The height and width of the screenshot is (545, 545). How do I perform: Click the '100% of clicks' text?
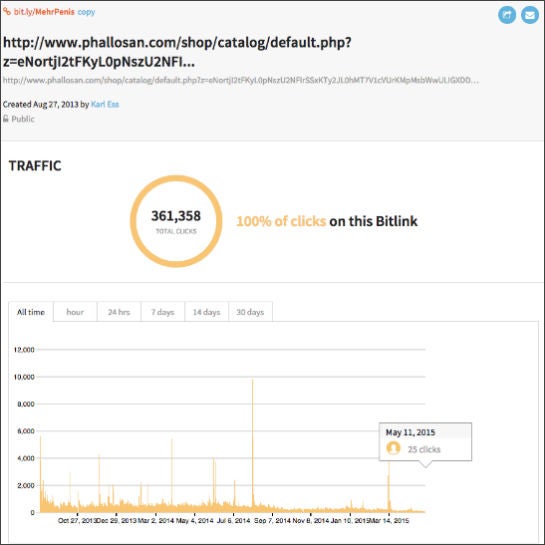coord(281,221)
